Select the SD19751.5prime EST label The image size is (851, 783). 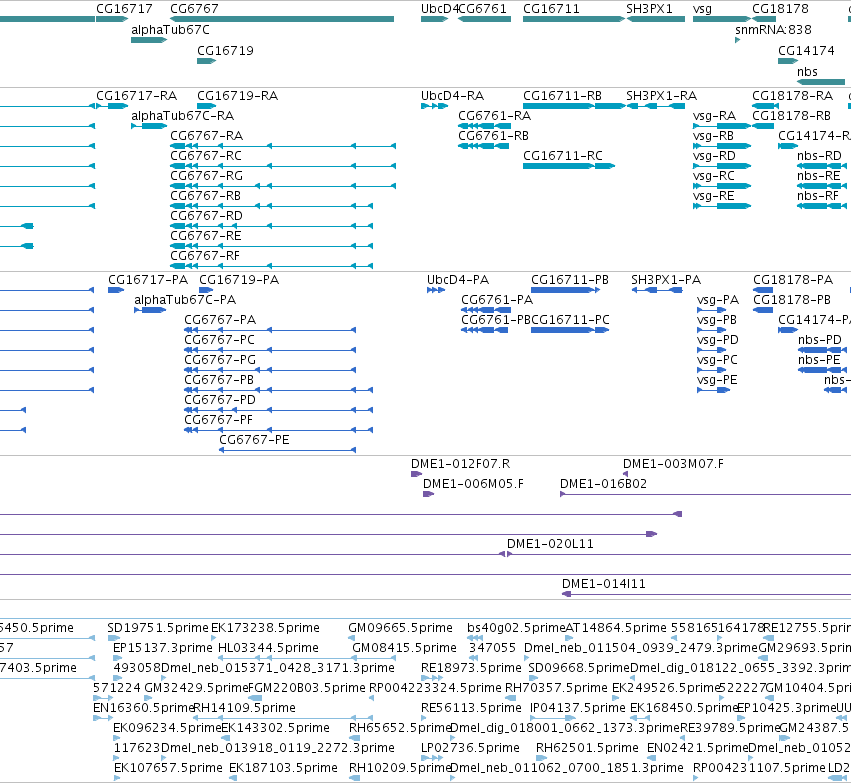click(x=158, y=628)
